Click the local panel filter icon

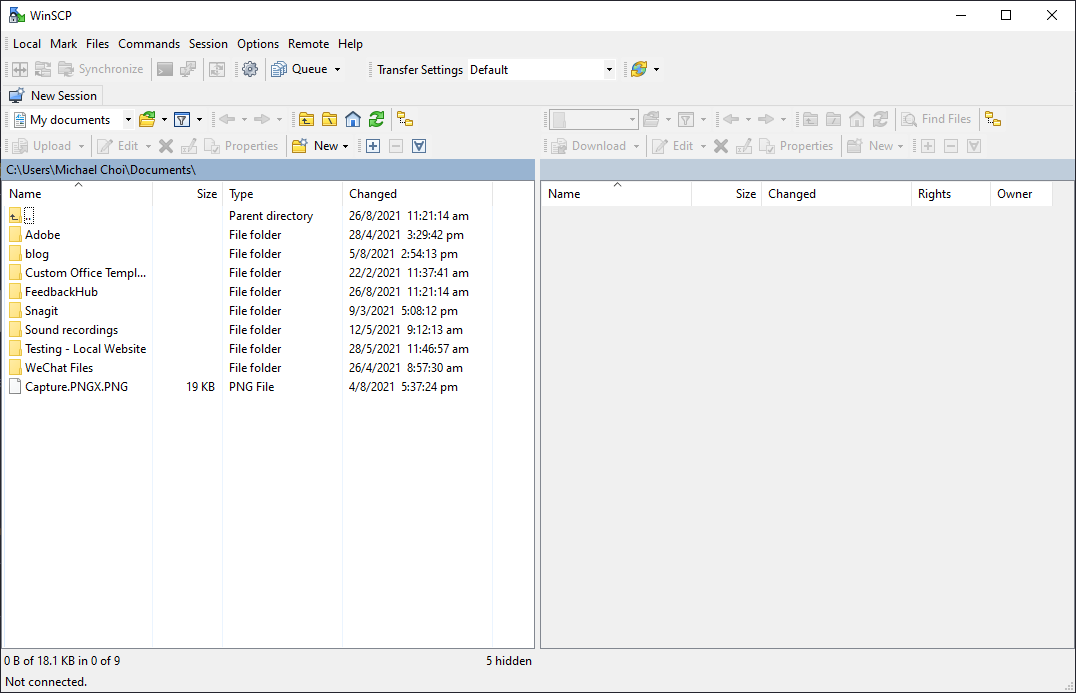(x=182, y=119)
